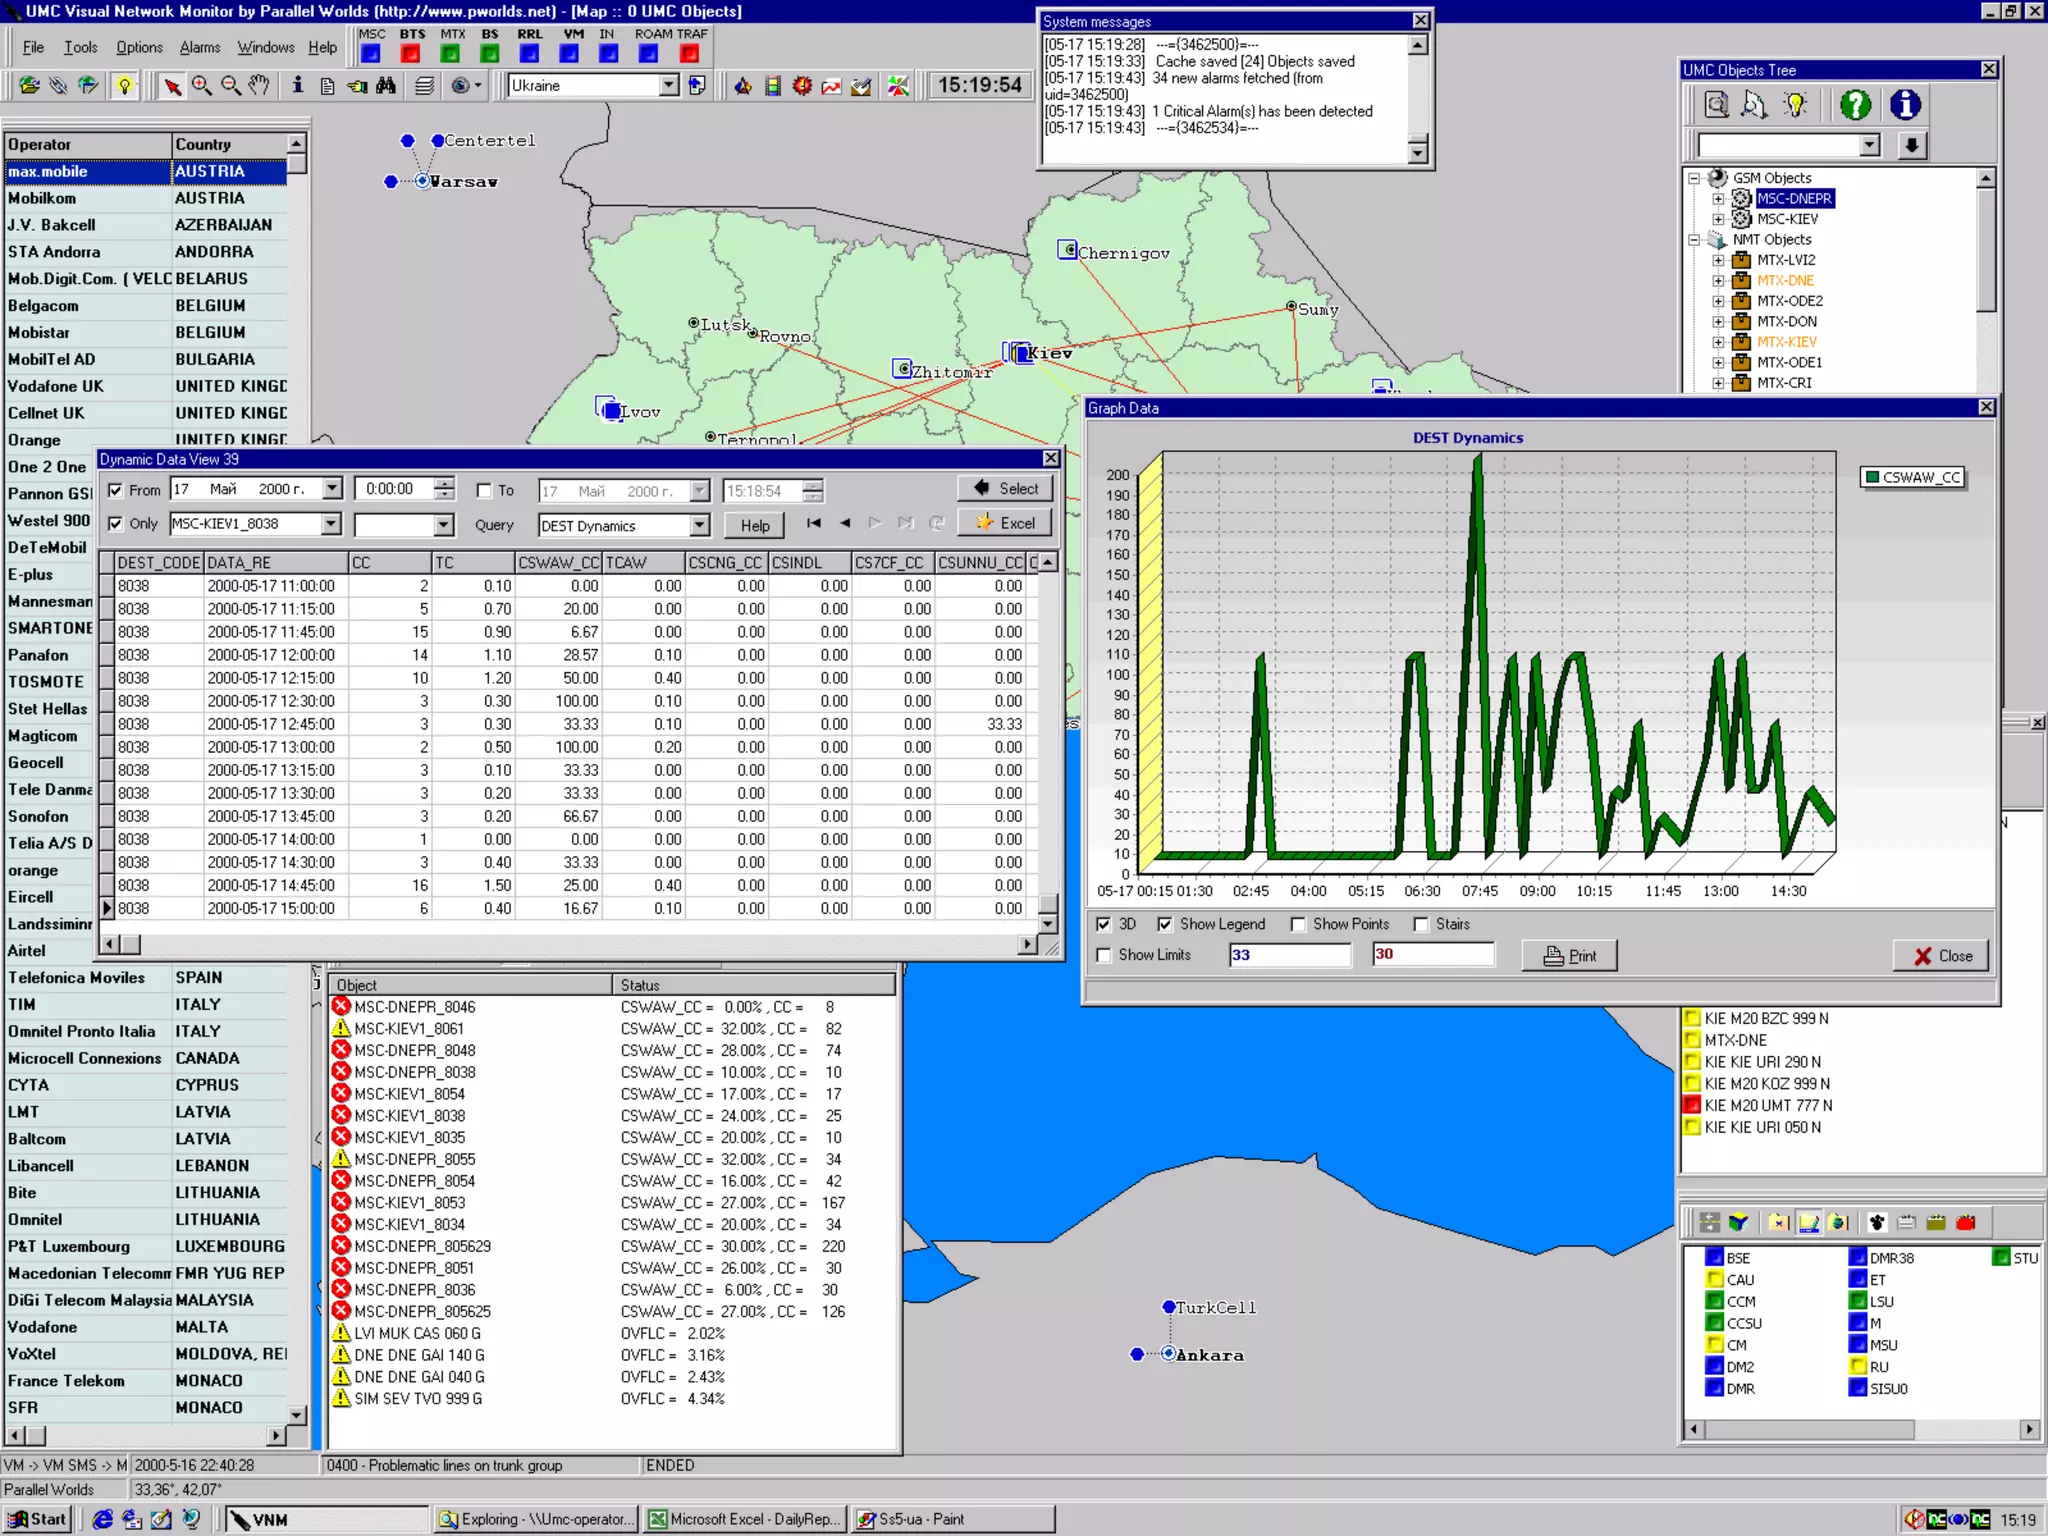Click black down arrow button in Objects Tree
Viewport: 2048px width, 1536px height.
click(1911, 146)
